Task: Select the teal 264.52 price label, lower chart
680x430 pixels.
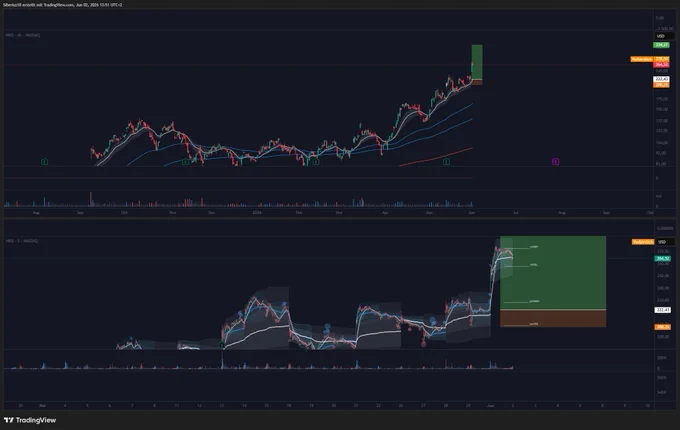Action: pos(663,258)
